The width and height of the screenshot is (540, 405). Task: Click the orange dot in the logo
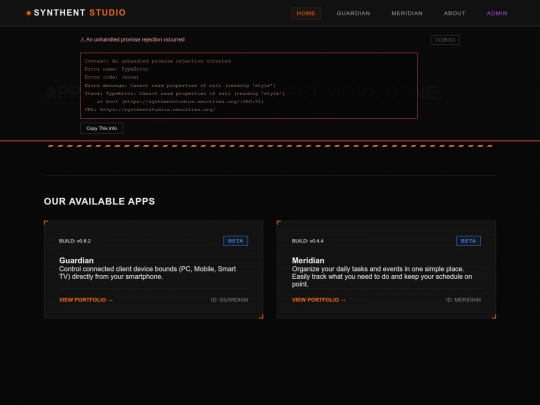click(x=29, y=13)
